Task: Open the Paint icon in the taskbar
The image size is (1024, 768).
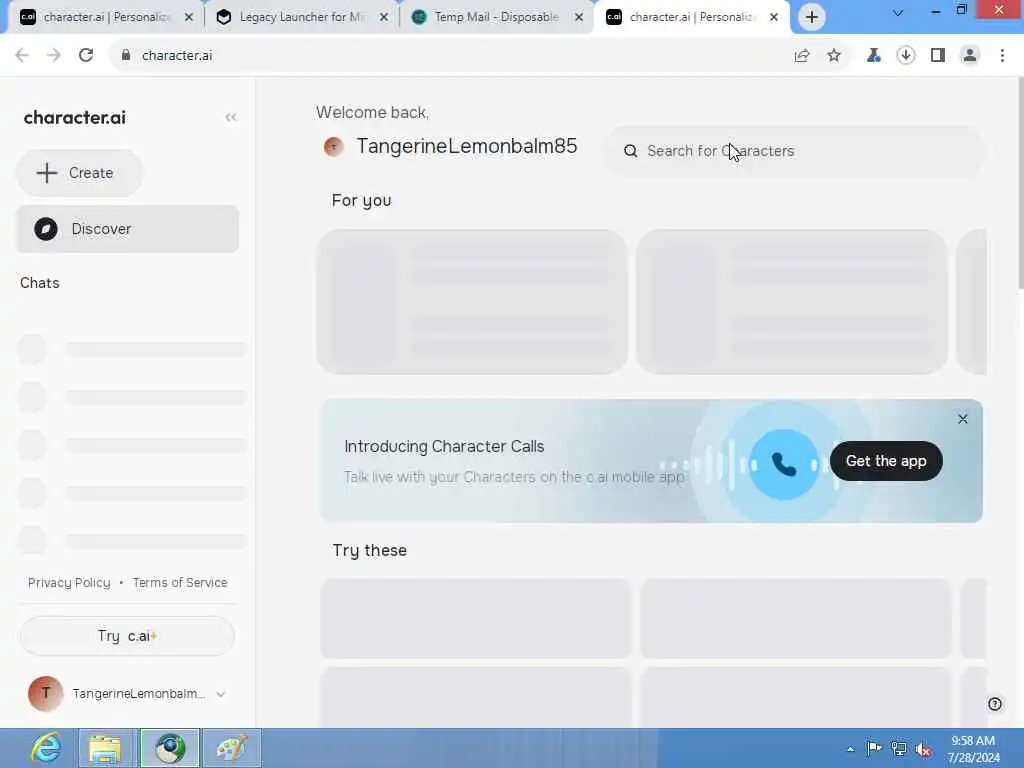Action: pos(232,748)
